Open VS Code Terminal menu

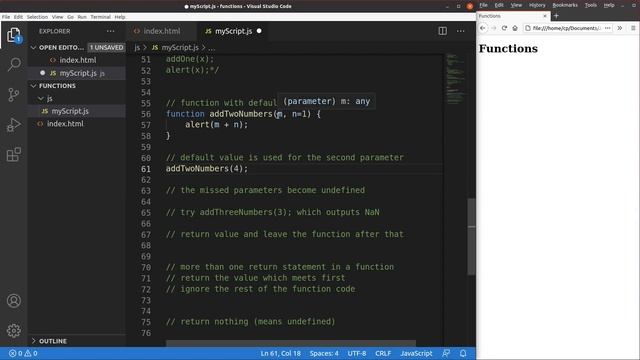pos(100,17)
